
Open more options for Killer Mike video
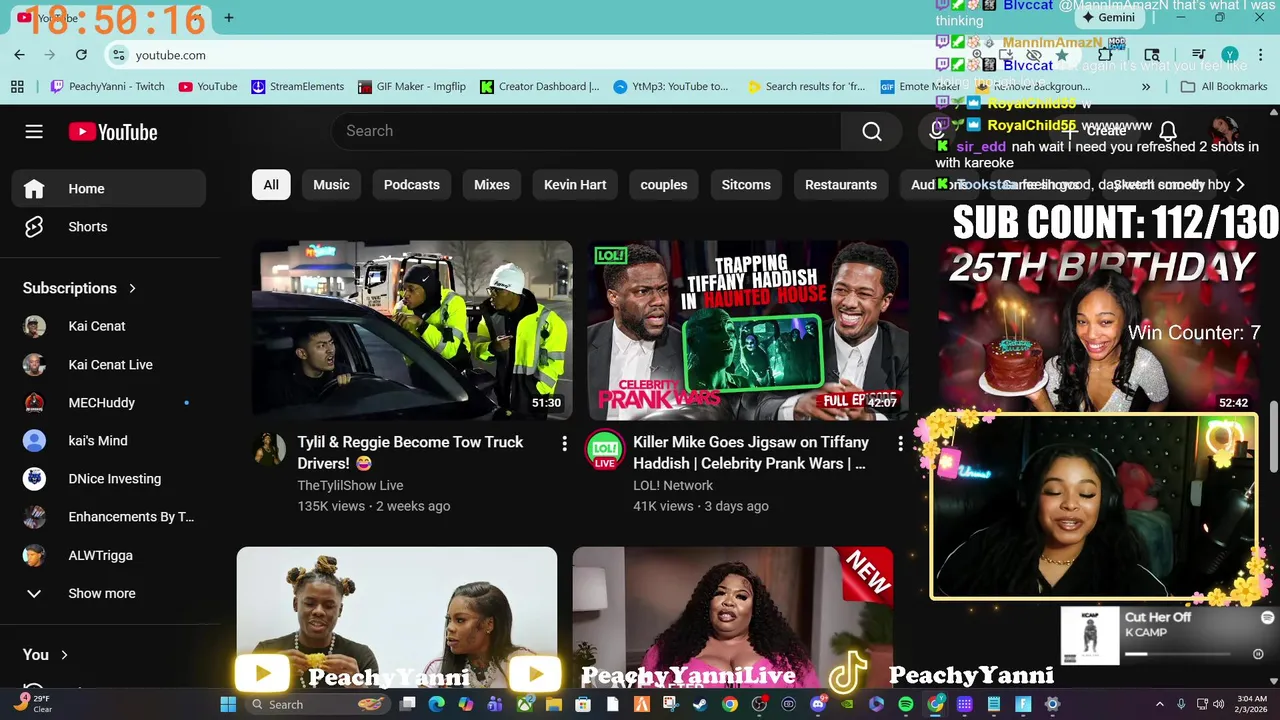[900, 443]
